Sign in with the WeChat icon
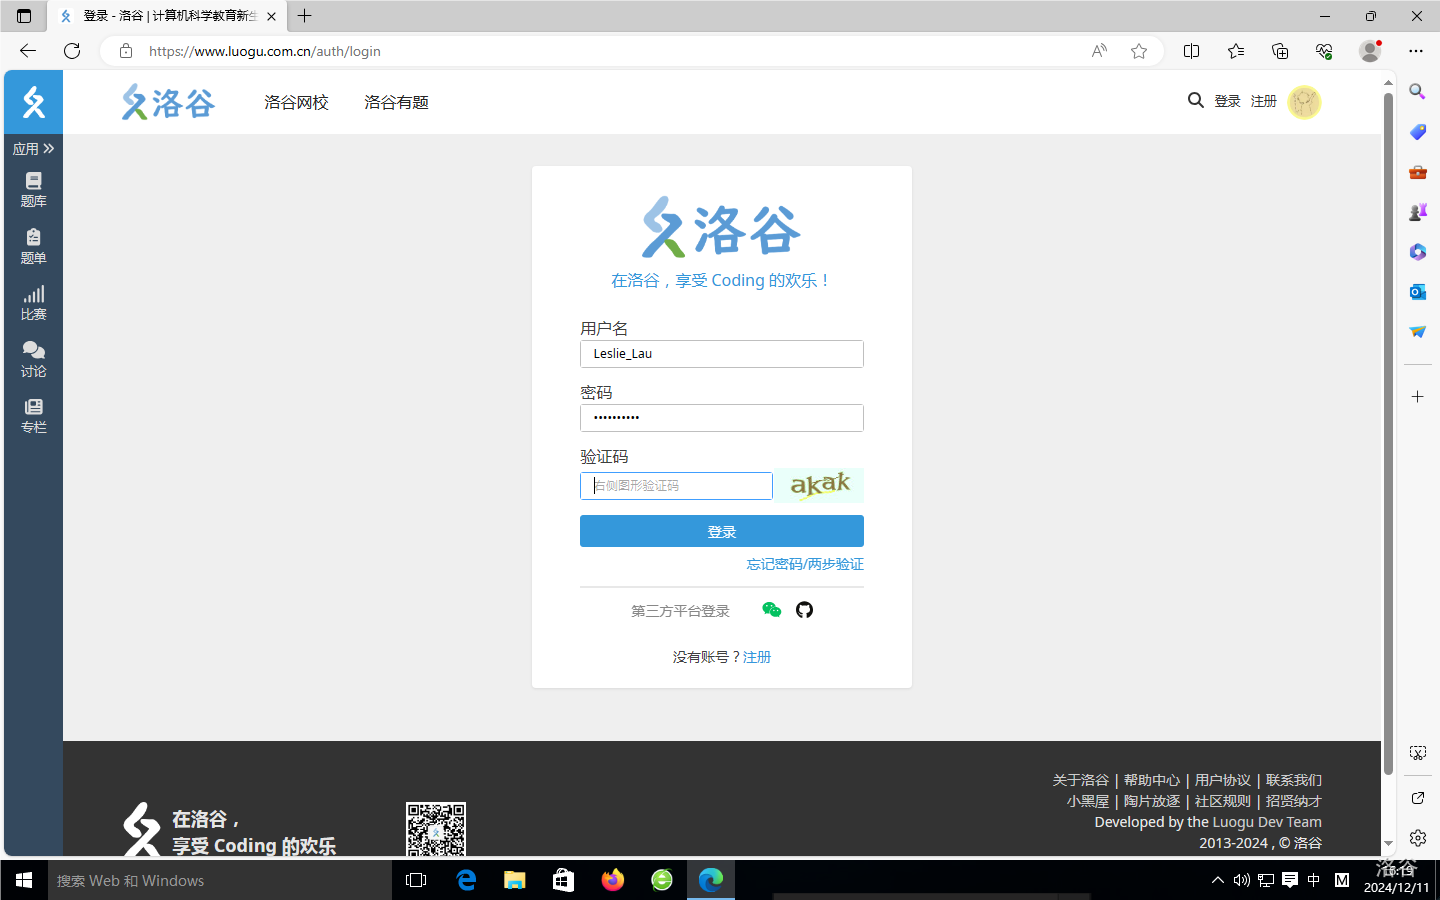The image size is (1440, 900). pos(771,610)
